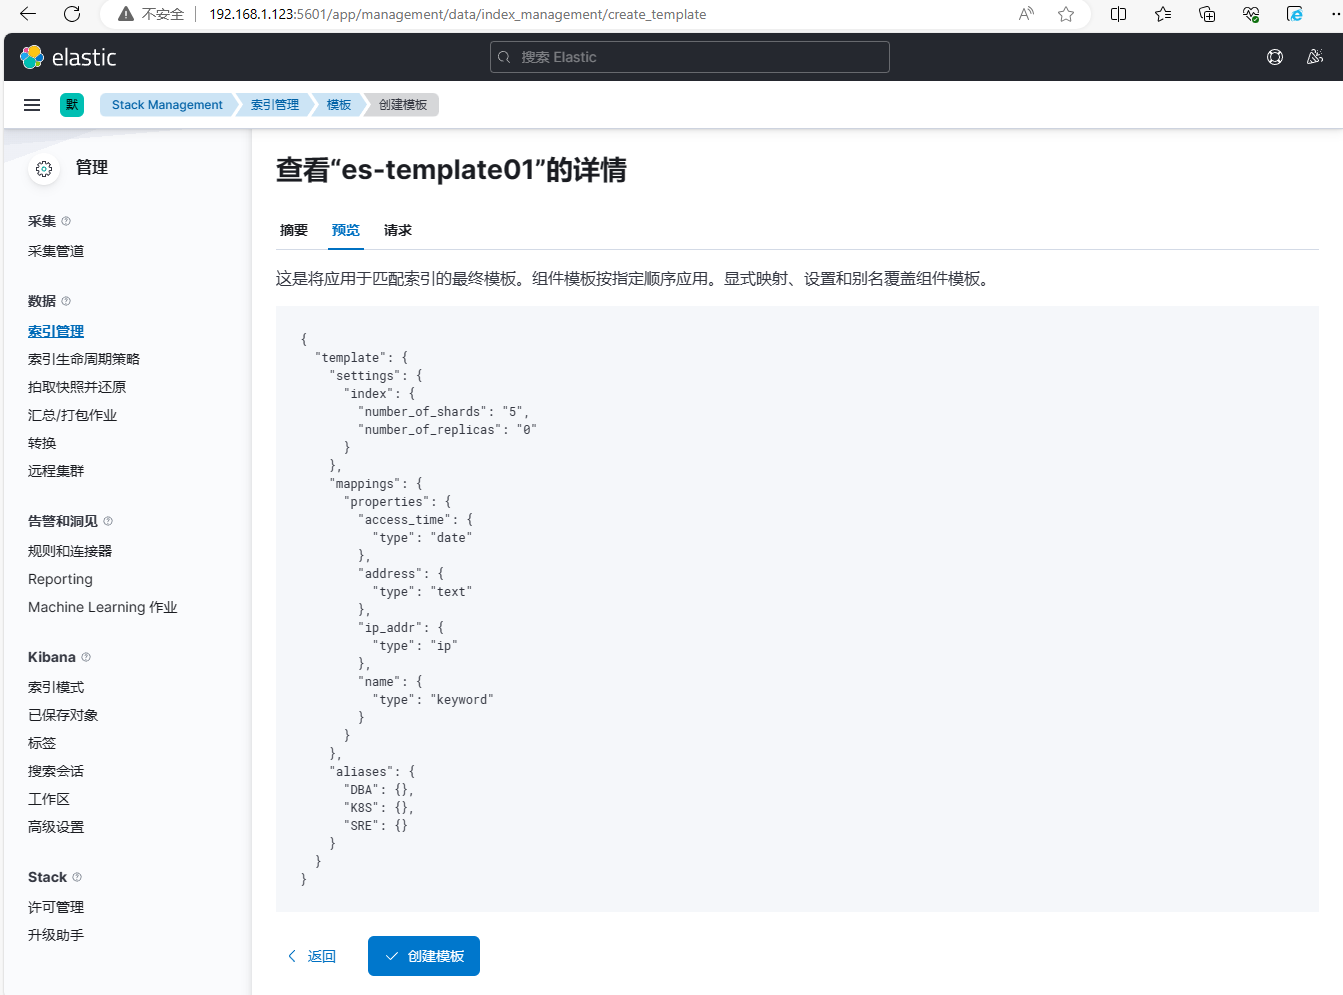The width and height of the screenshot is (1343, 995).
Task: Select the 预览 tab
Action: point(346,230)
